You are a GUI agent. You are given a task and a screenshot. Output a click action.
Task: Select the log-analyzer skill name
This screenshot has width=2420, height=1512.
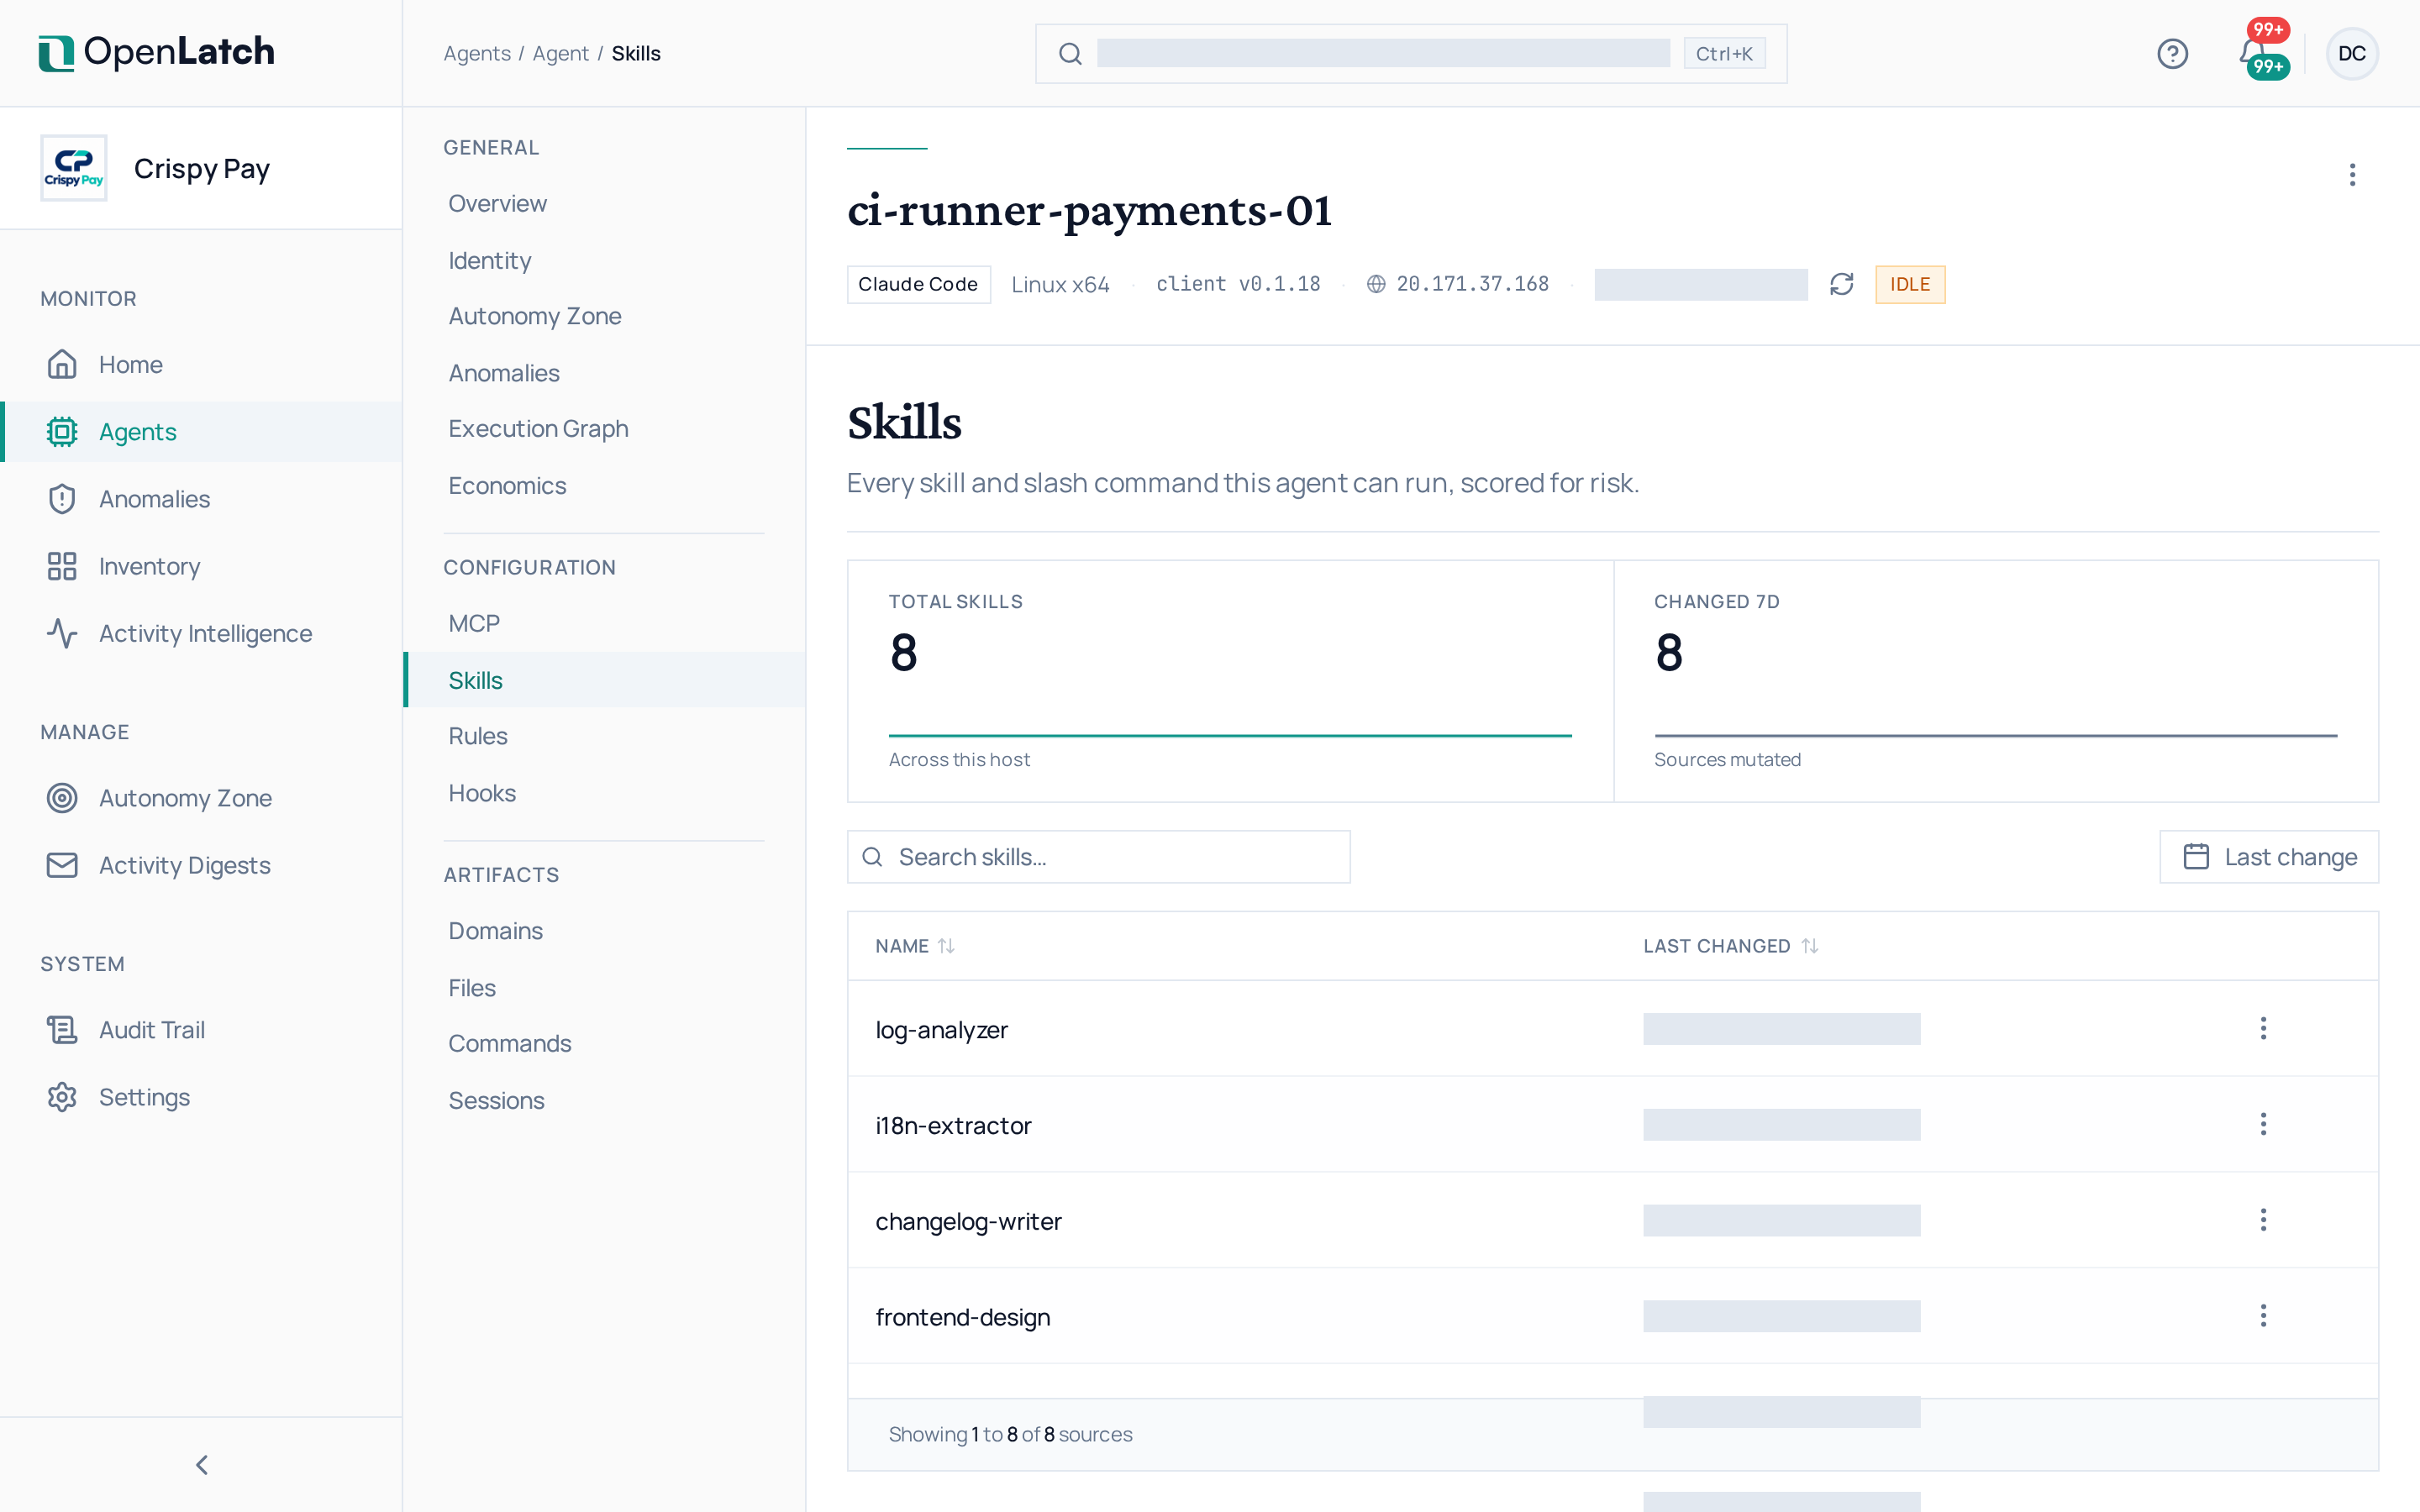click(941, 1029)
